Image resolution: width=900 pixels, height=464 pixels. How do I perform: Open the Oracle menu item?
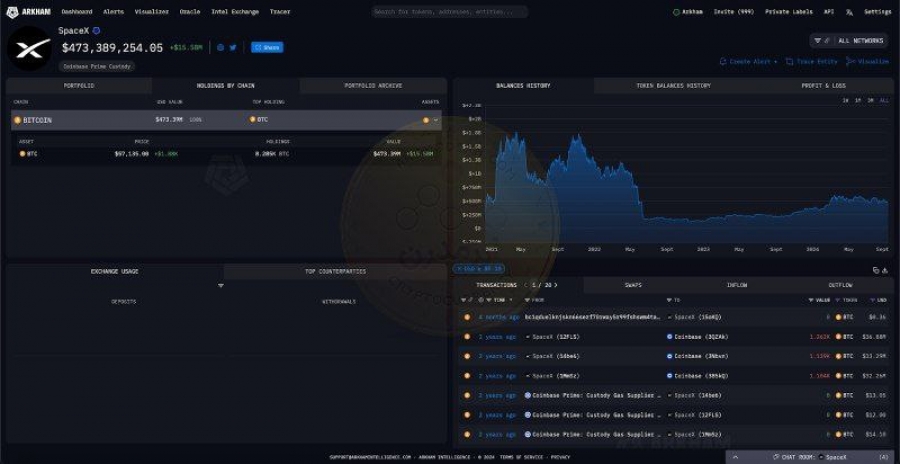(x=190, y=11)
